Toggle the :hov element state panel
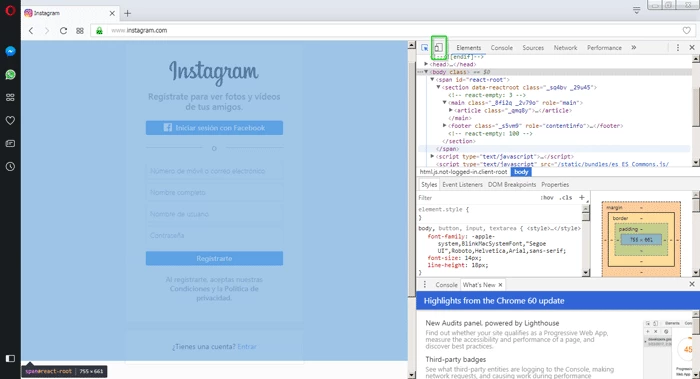The height and width of the screenshot is (379, 700). pyautogui.click(x=547, y=198)
